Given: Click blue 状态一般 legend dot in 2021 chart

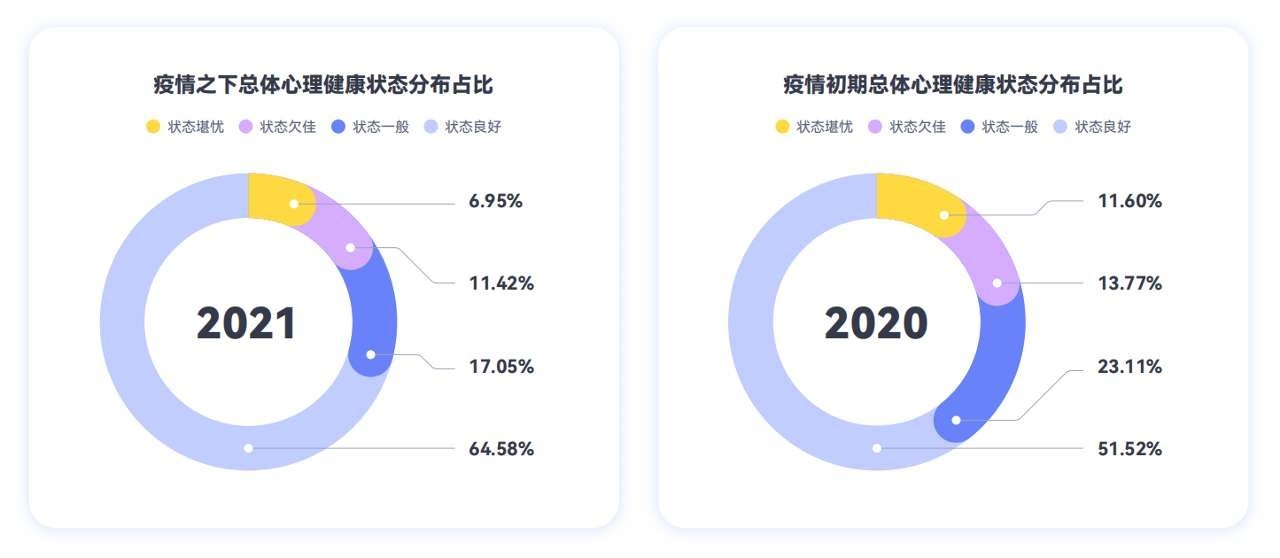Looking at the screenshot, I should pyautogui.click(x=337, y=127).
